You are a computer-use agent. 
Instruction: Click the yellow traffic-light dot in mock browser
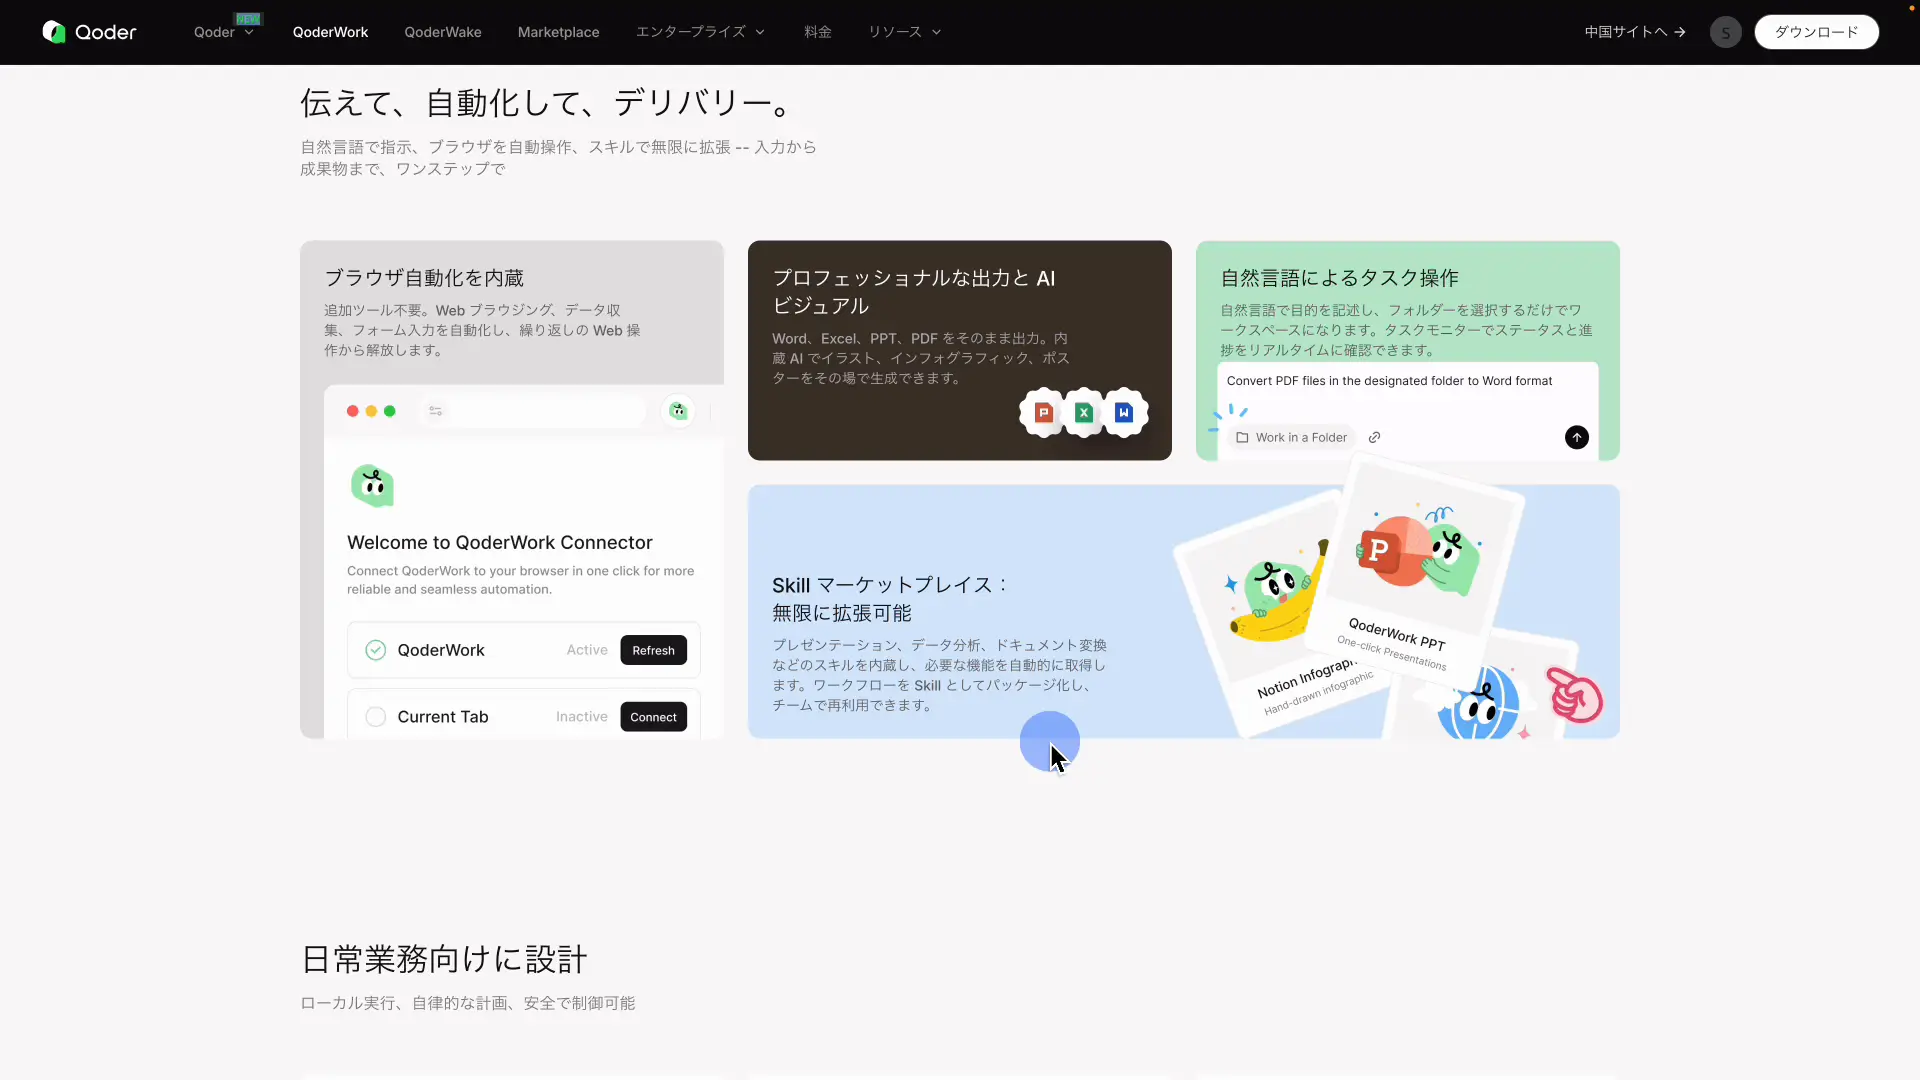tap(371, 411)
